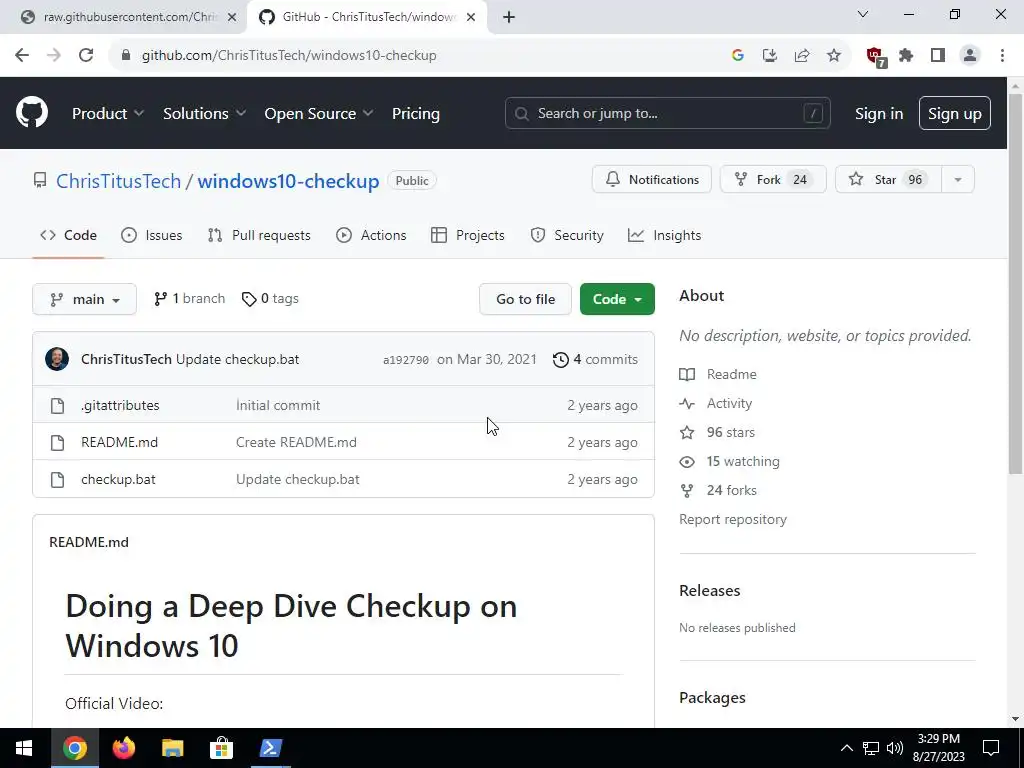This screenshot has height=768, width=1024.
Task: Open File Explorer from the taskbar
Action: 172,748
